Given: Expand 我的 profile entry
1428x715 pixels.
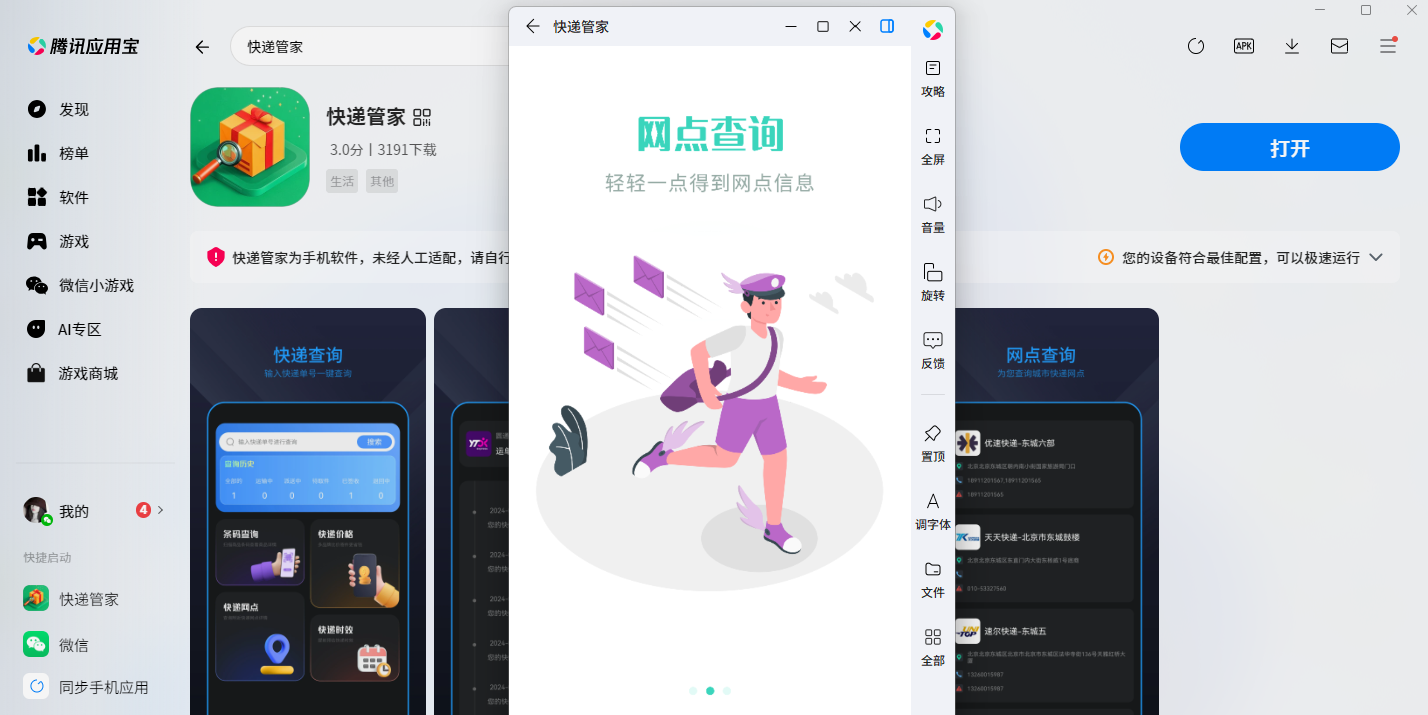Looking at the screenshot, I should tap(95, 511).
